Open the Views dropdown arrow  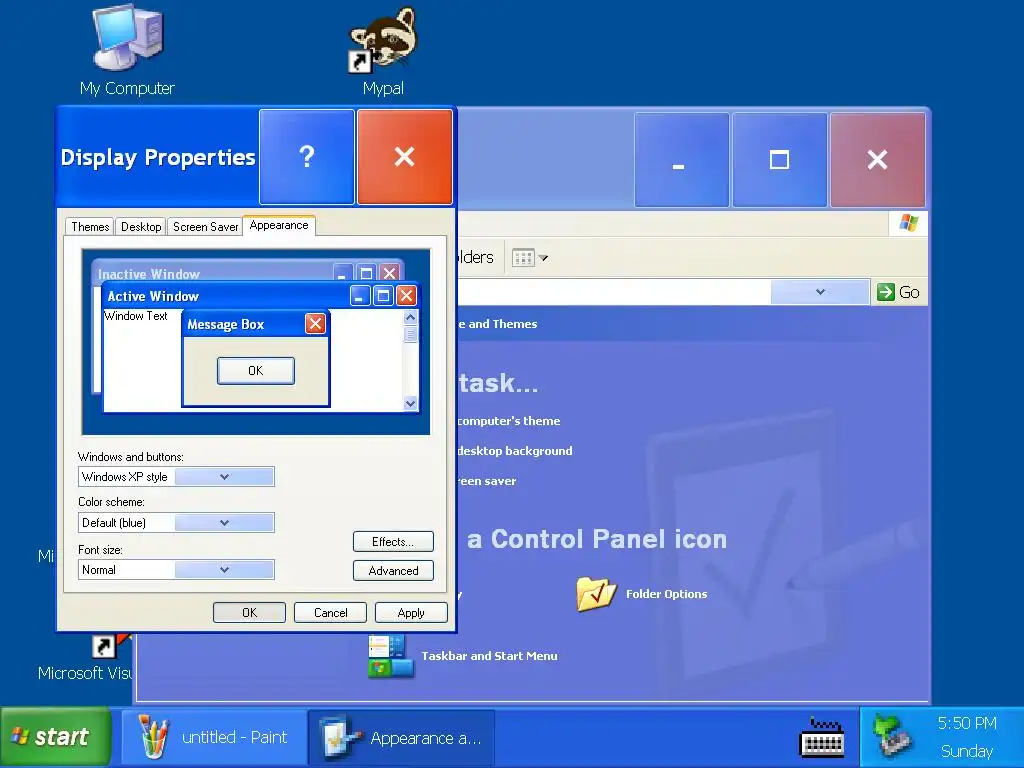click(x=543, y=258)
